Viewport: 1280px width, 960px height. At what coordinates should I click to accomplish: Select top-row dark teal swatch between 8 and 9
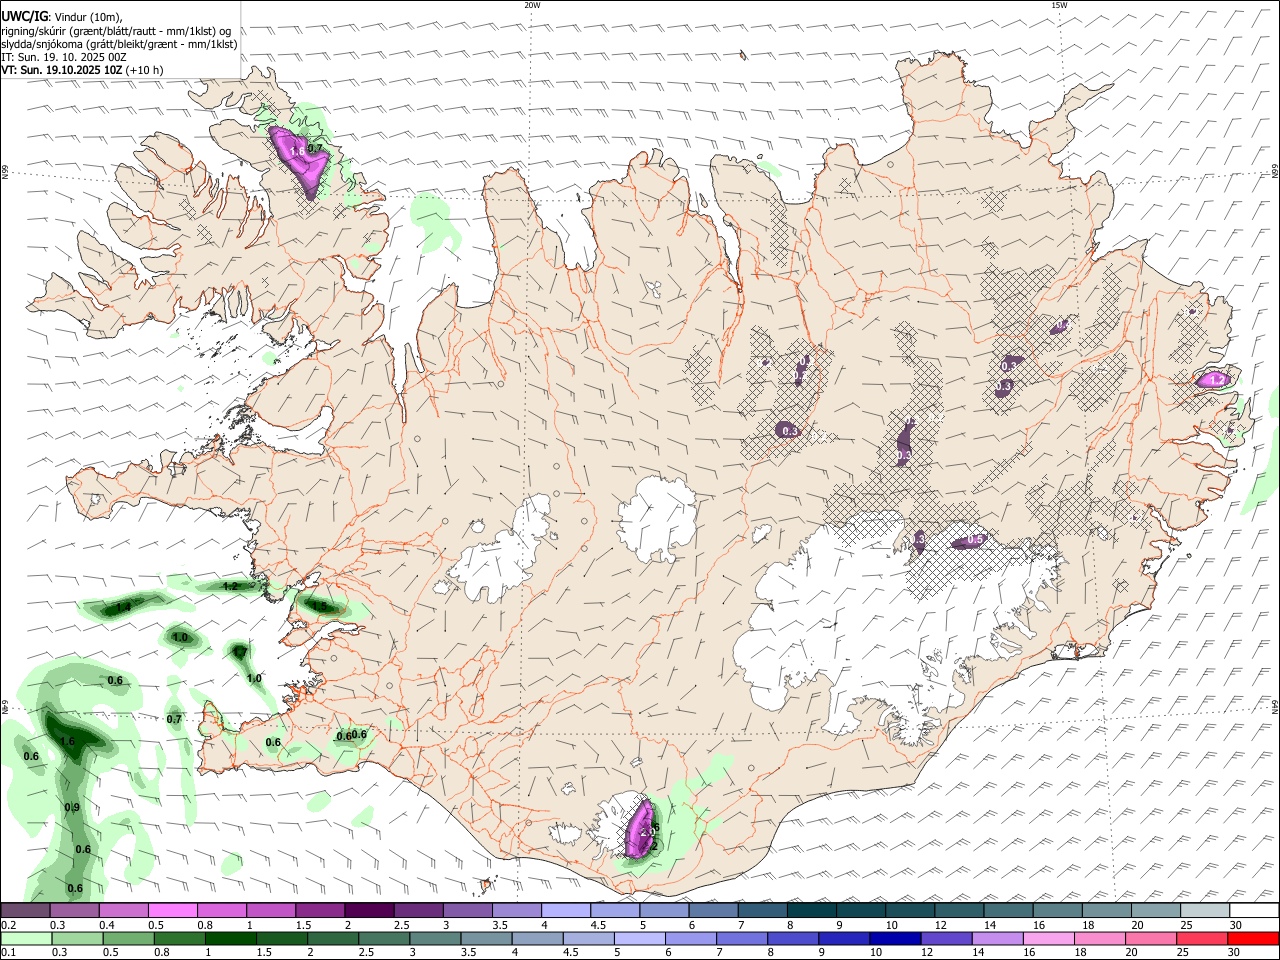click(812, 910)
